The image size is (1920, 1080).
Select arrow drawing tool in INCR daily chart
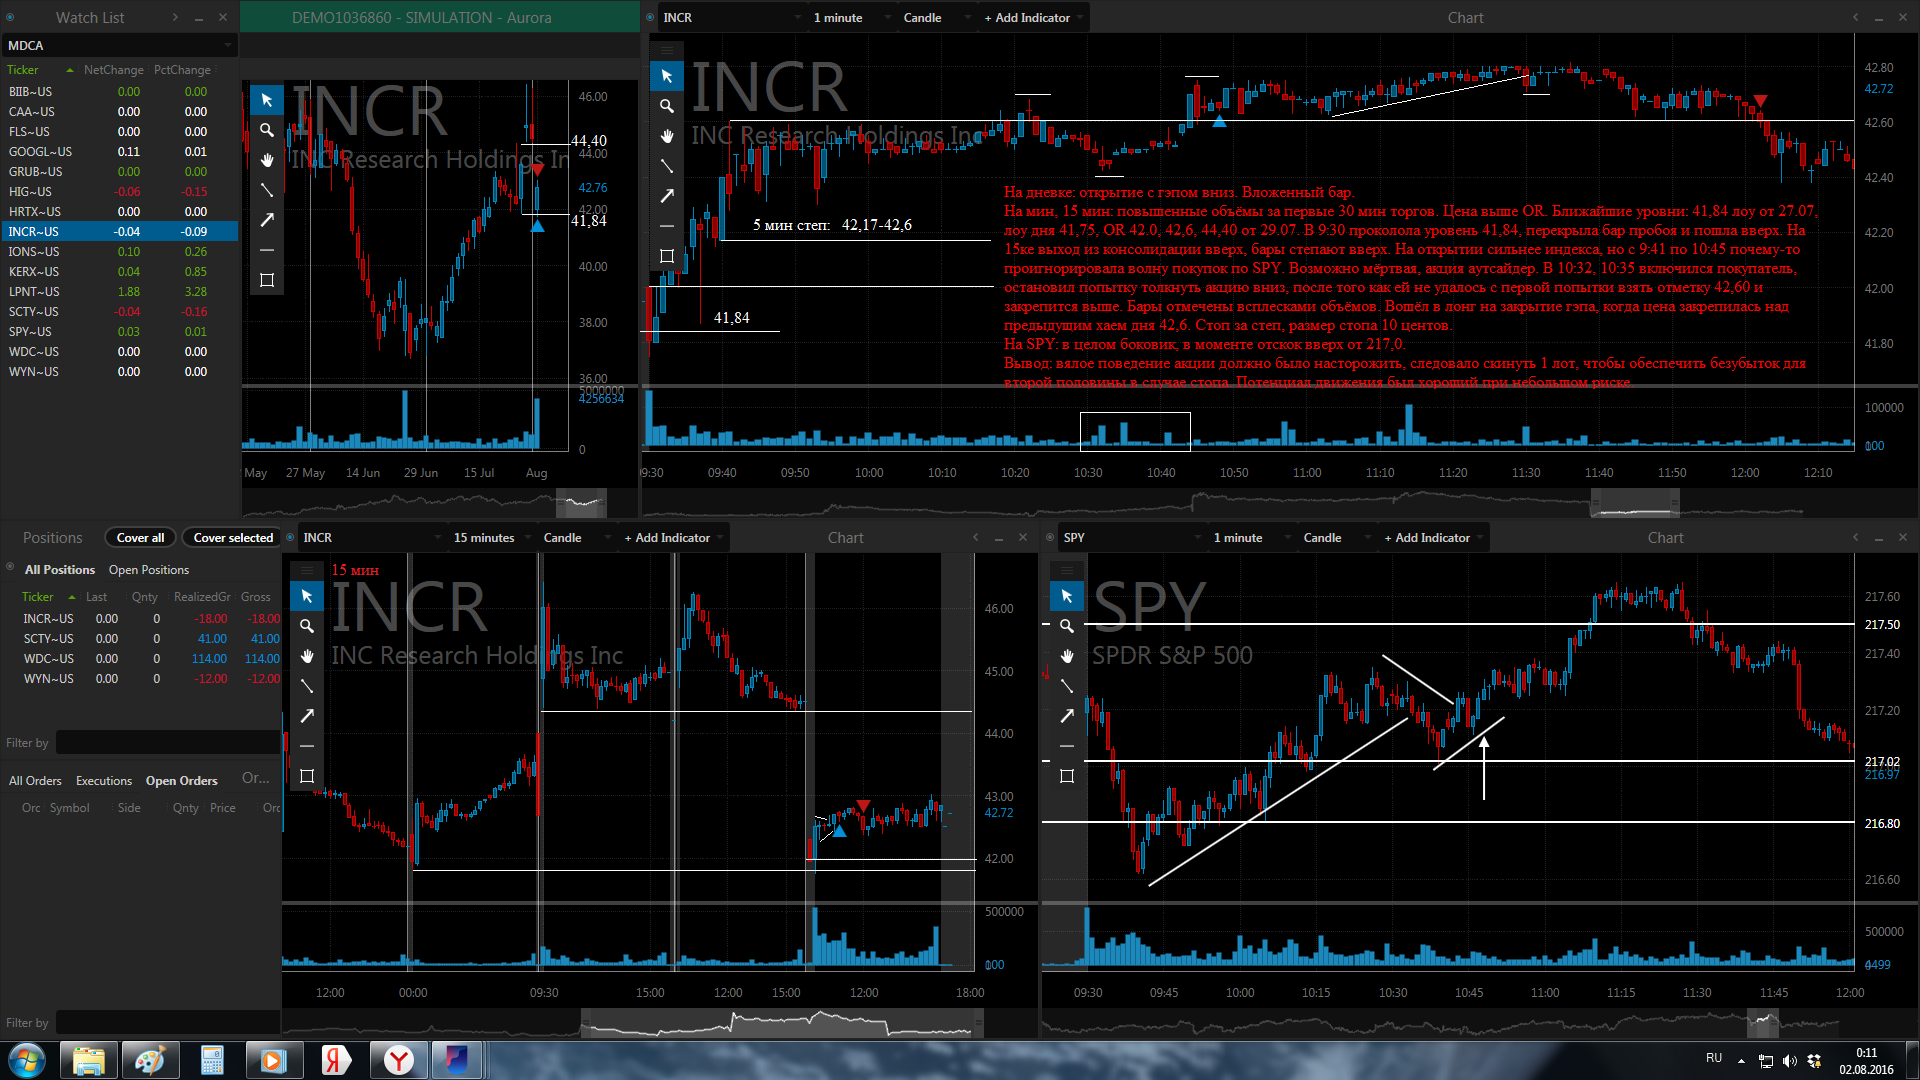(267, 220)
